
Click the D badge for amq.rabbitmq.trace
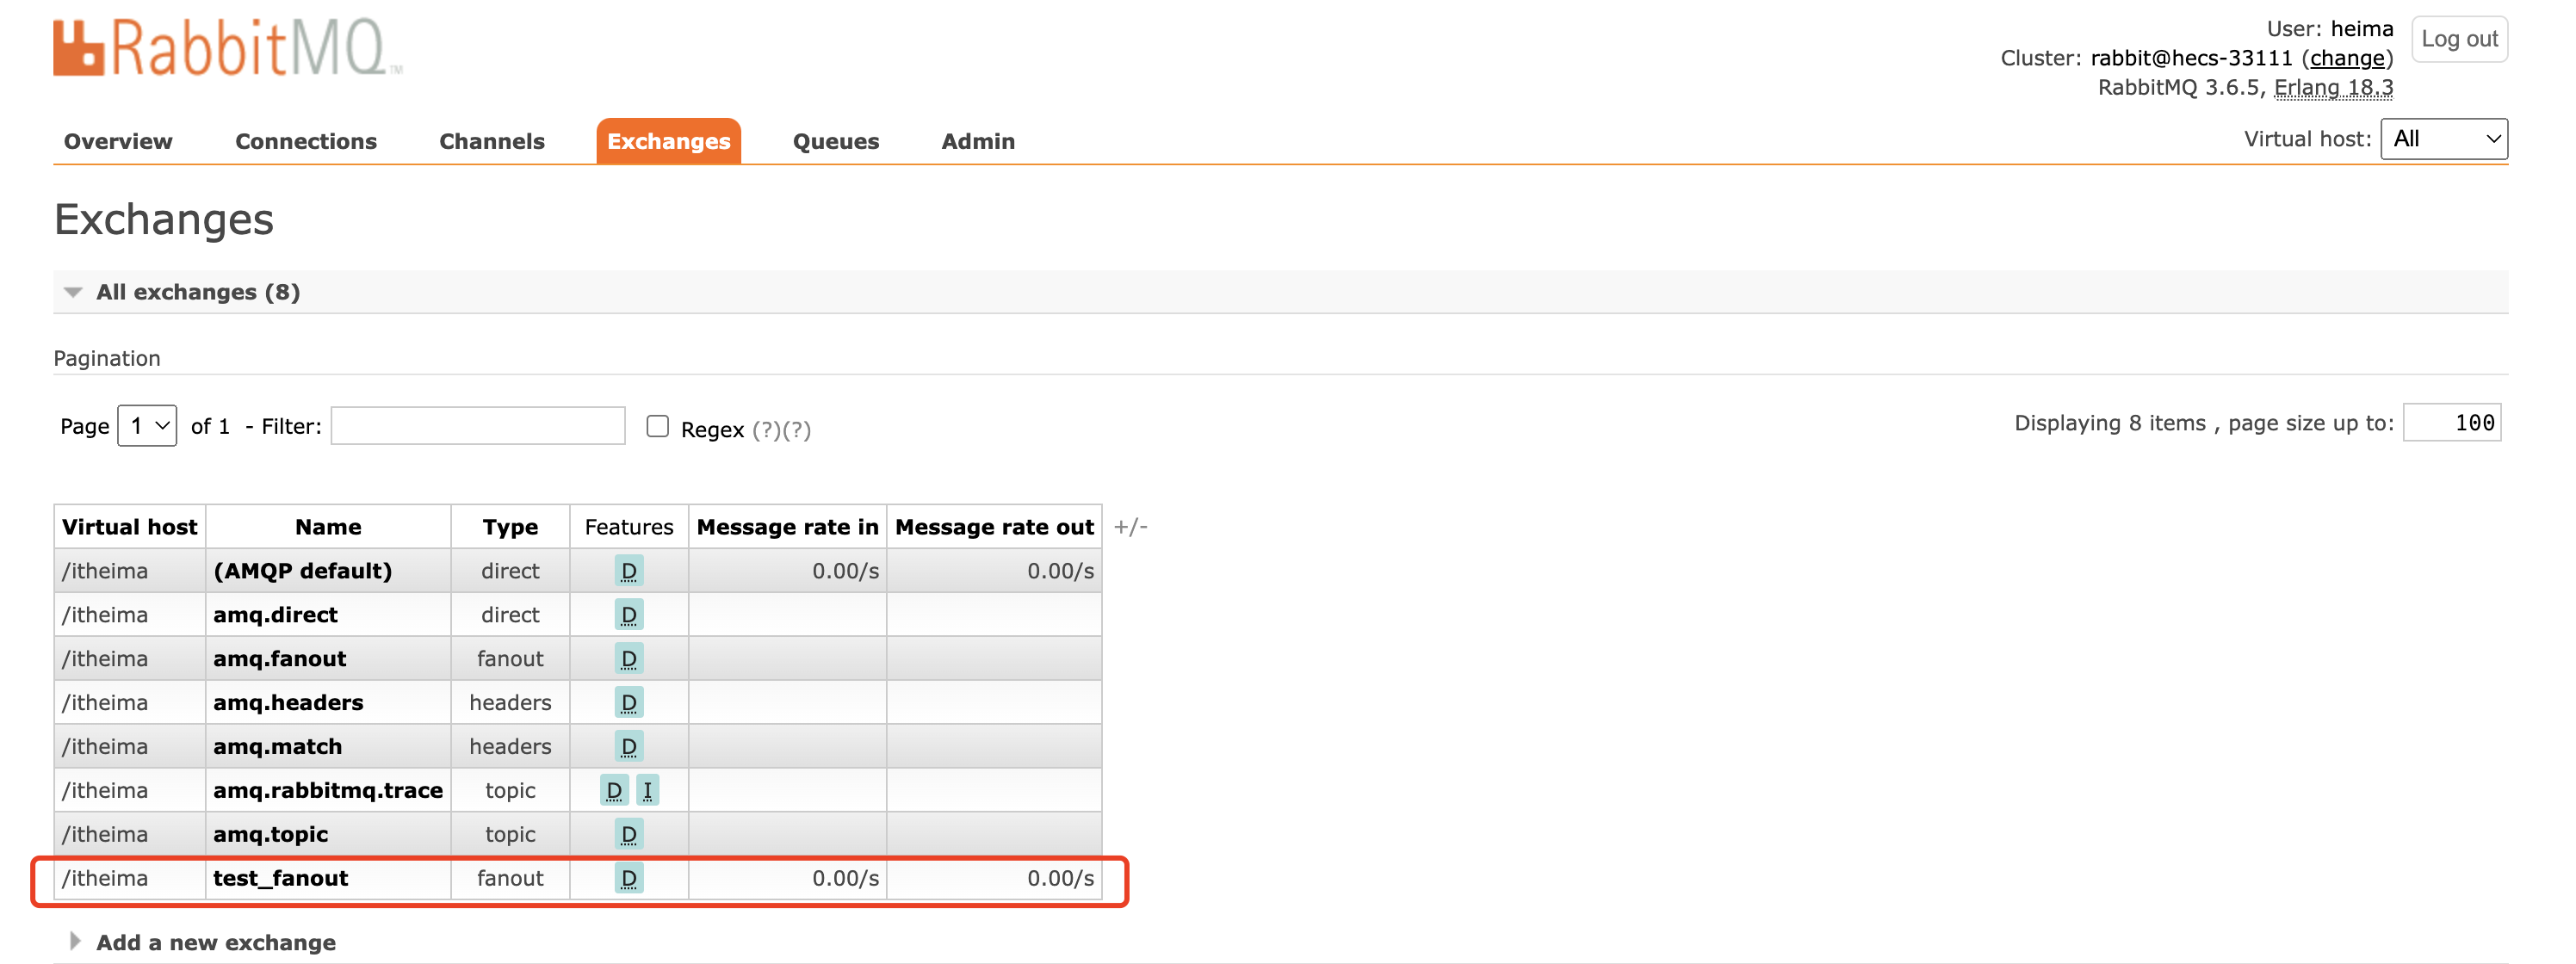(613, 790)
